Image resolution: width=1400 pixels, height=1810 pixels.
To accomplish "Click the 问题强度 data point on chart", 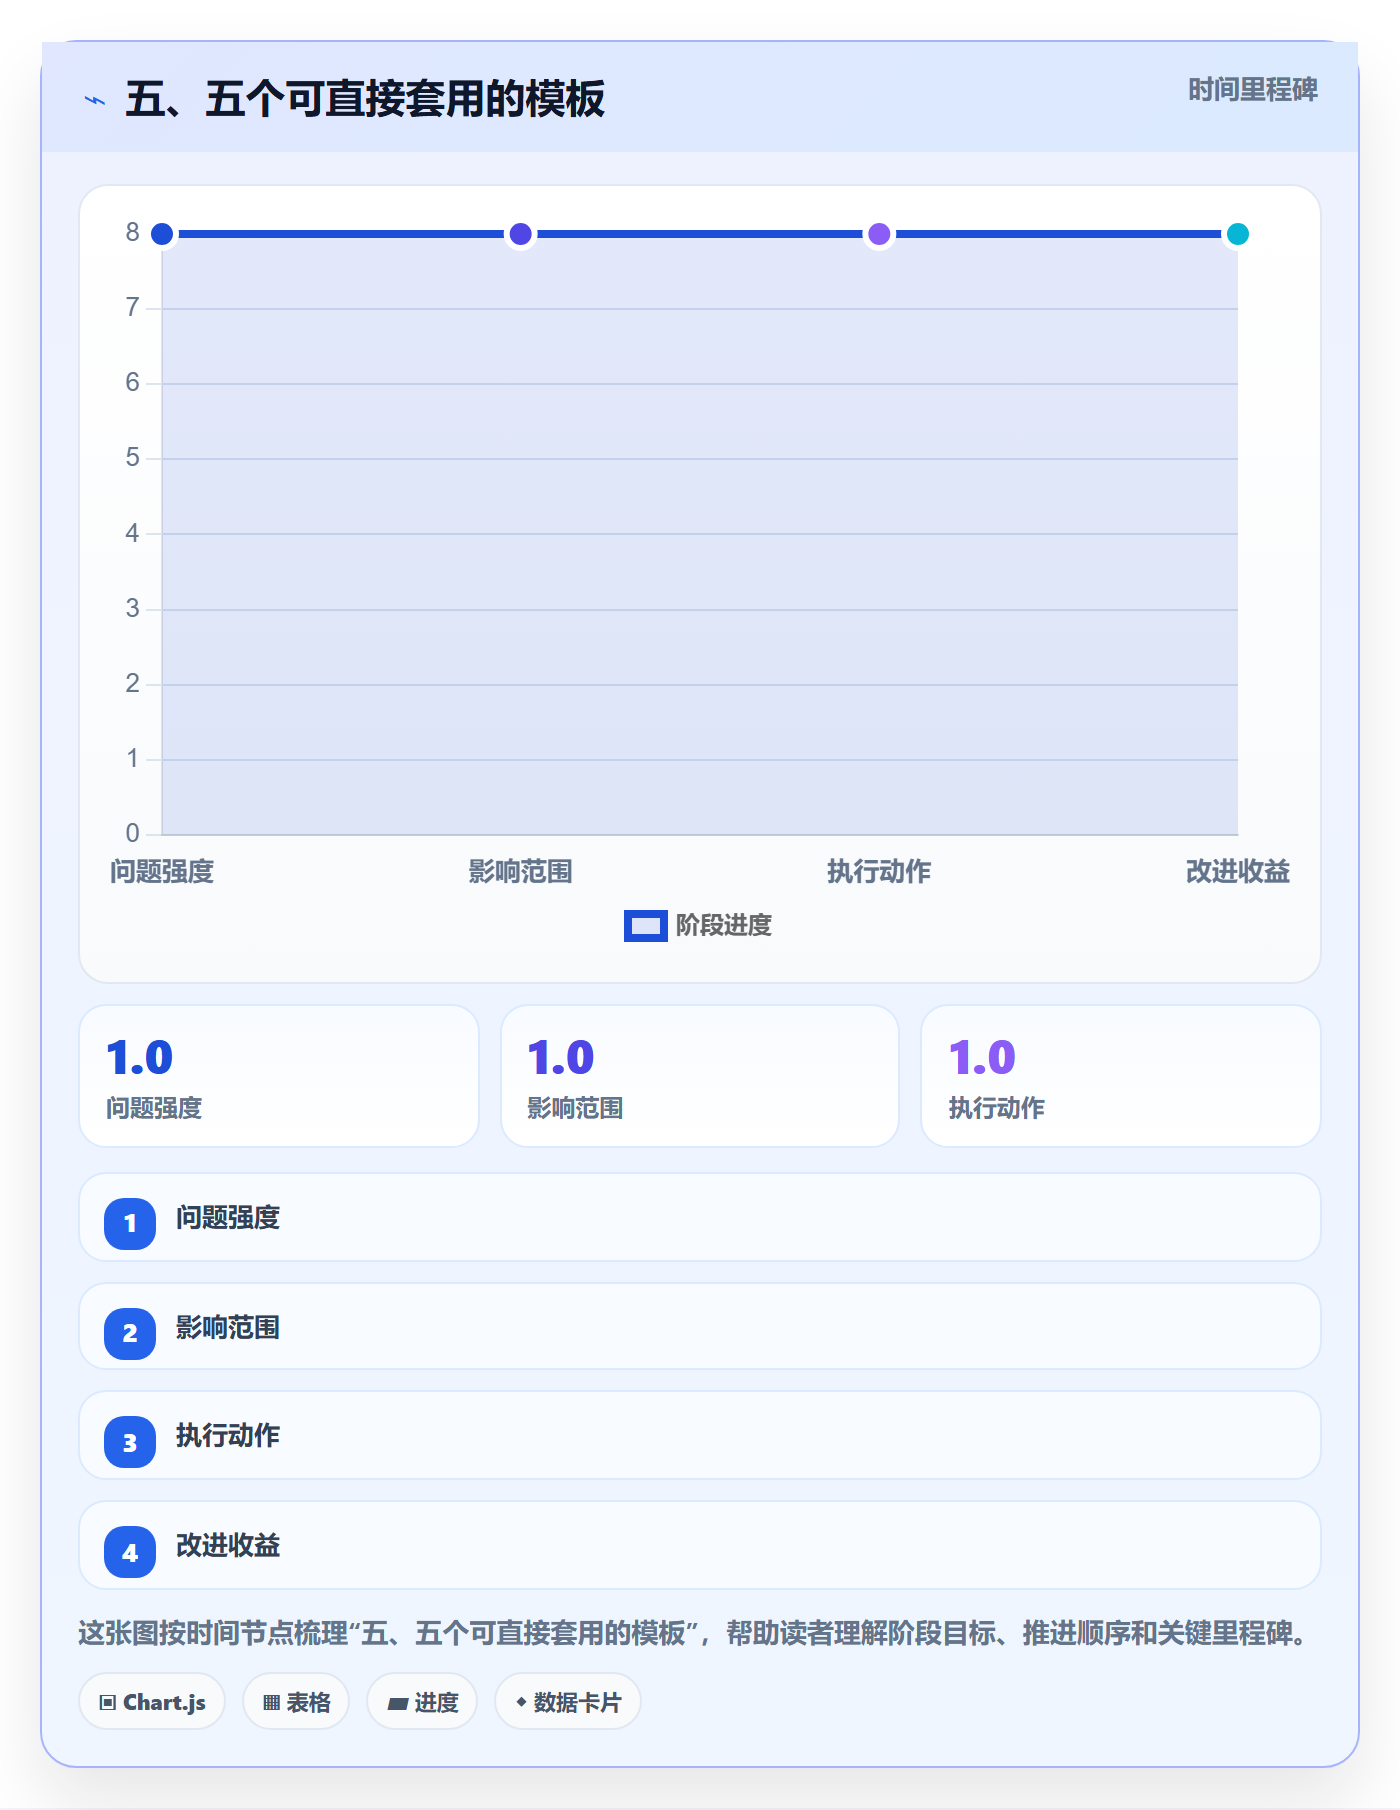I will pyautogui.click(x=162, y=234).
